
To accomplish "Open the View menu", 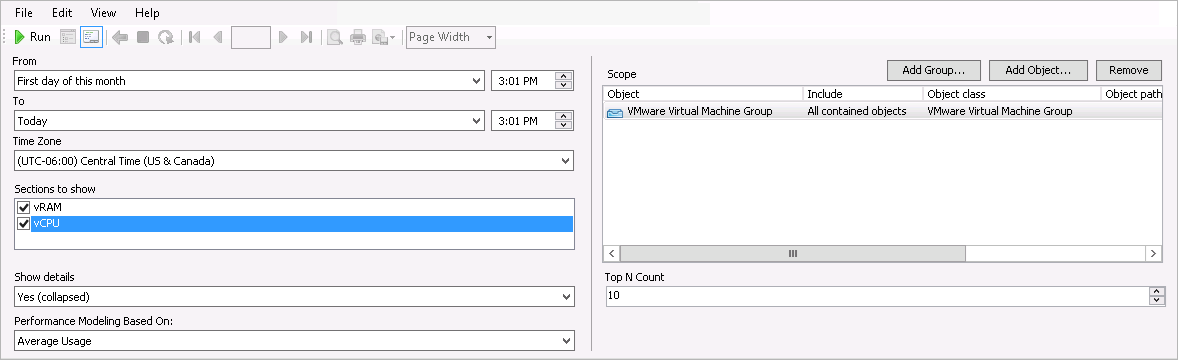I will point(103,13).
